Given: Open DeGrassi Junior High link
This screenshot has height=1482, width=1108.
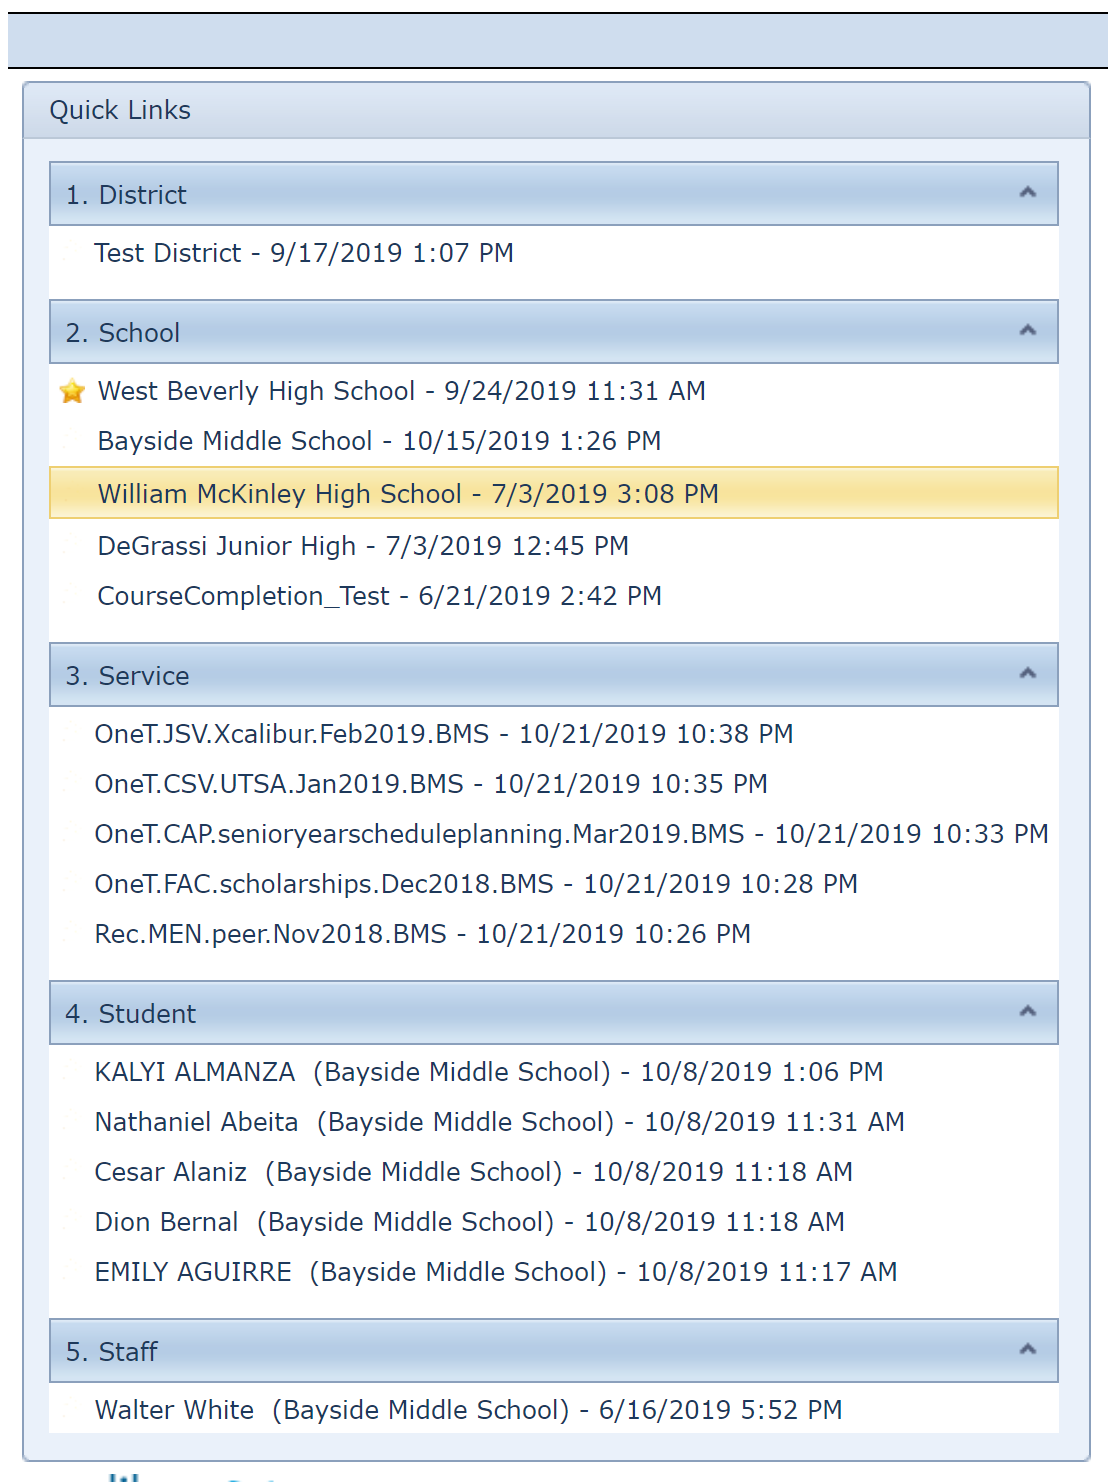Looking at the screenshot, I should point(363,546).
